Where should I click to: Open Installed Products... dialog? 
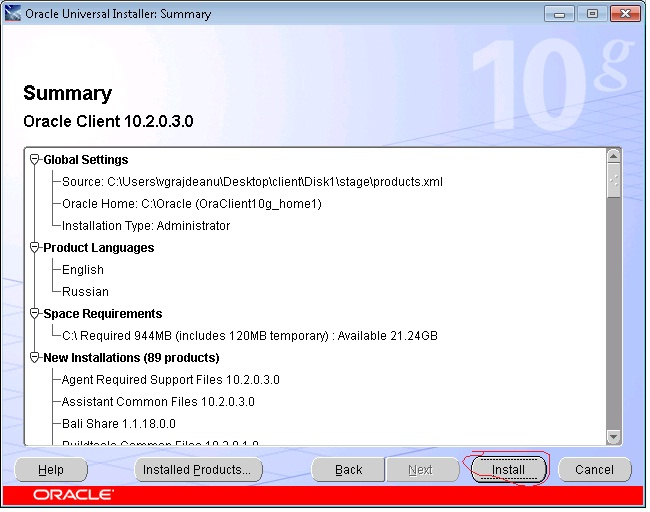click(197, 470)
